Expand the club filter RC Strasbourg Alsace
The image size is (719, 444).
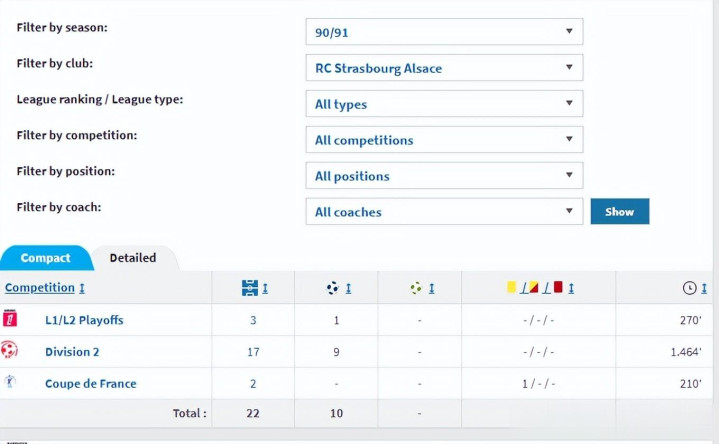[443, 68]
